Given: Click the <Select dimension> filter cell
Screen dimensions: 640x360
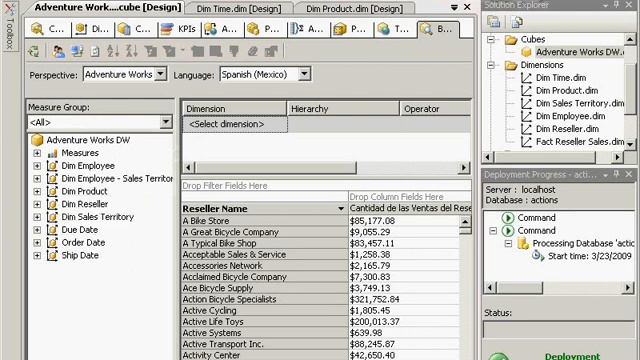Looking at the screenshot, I should tap(235, 124).
